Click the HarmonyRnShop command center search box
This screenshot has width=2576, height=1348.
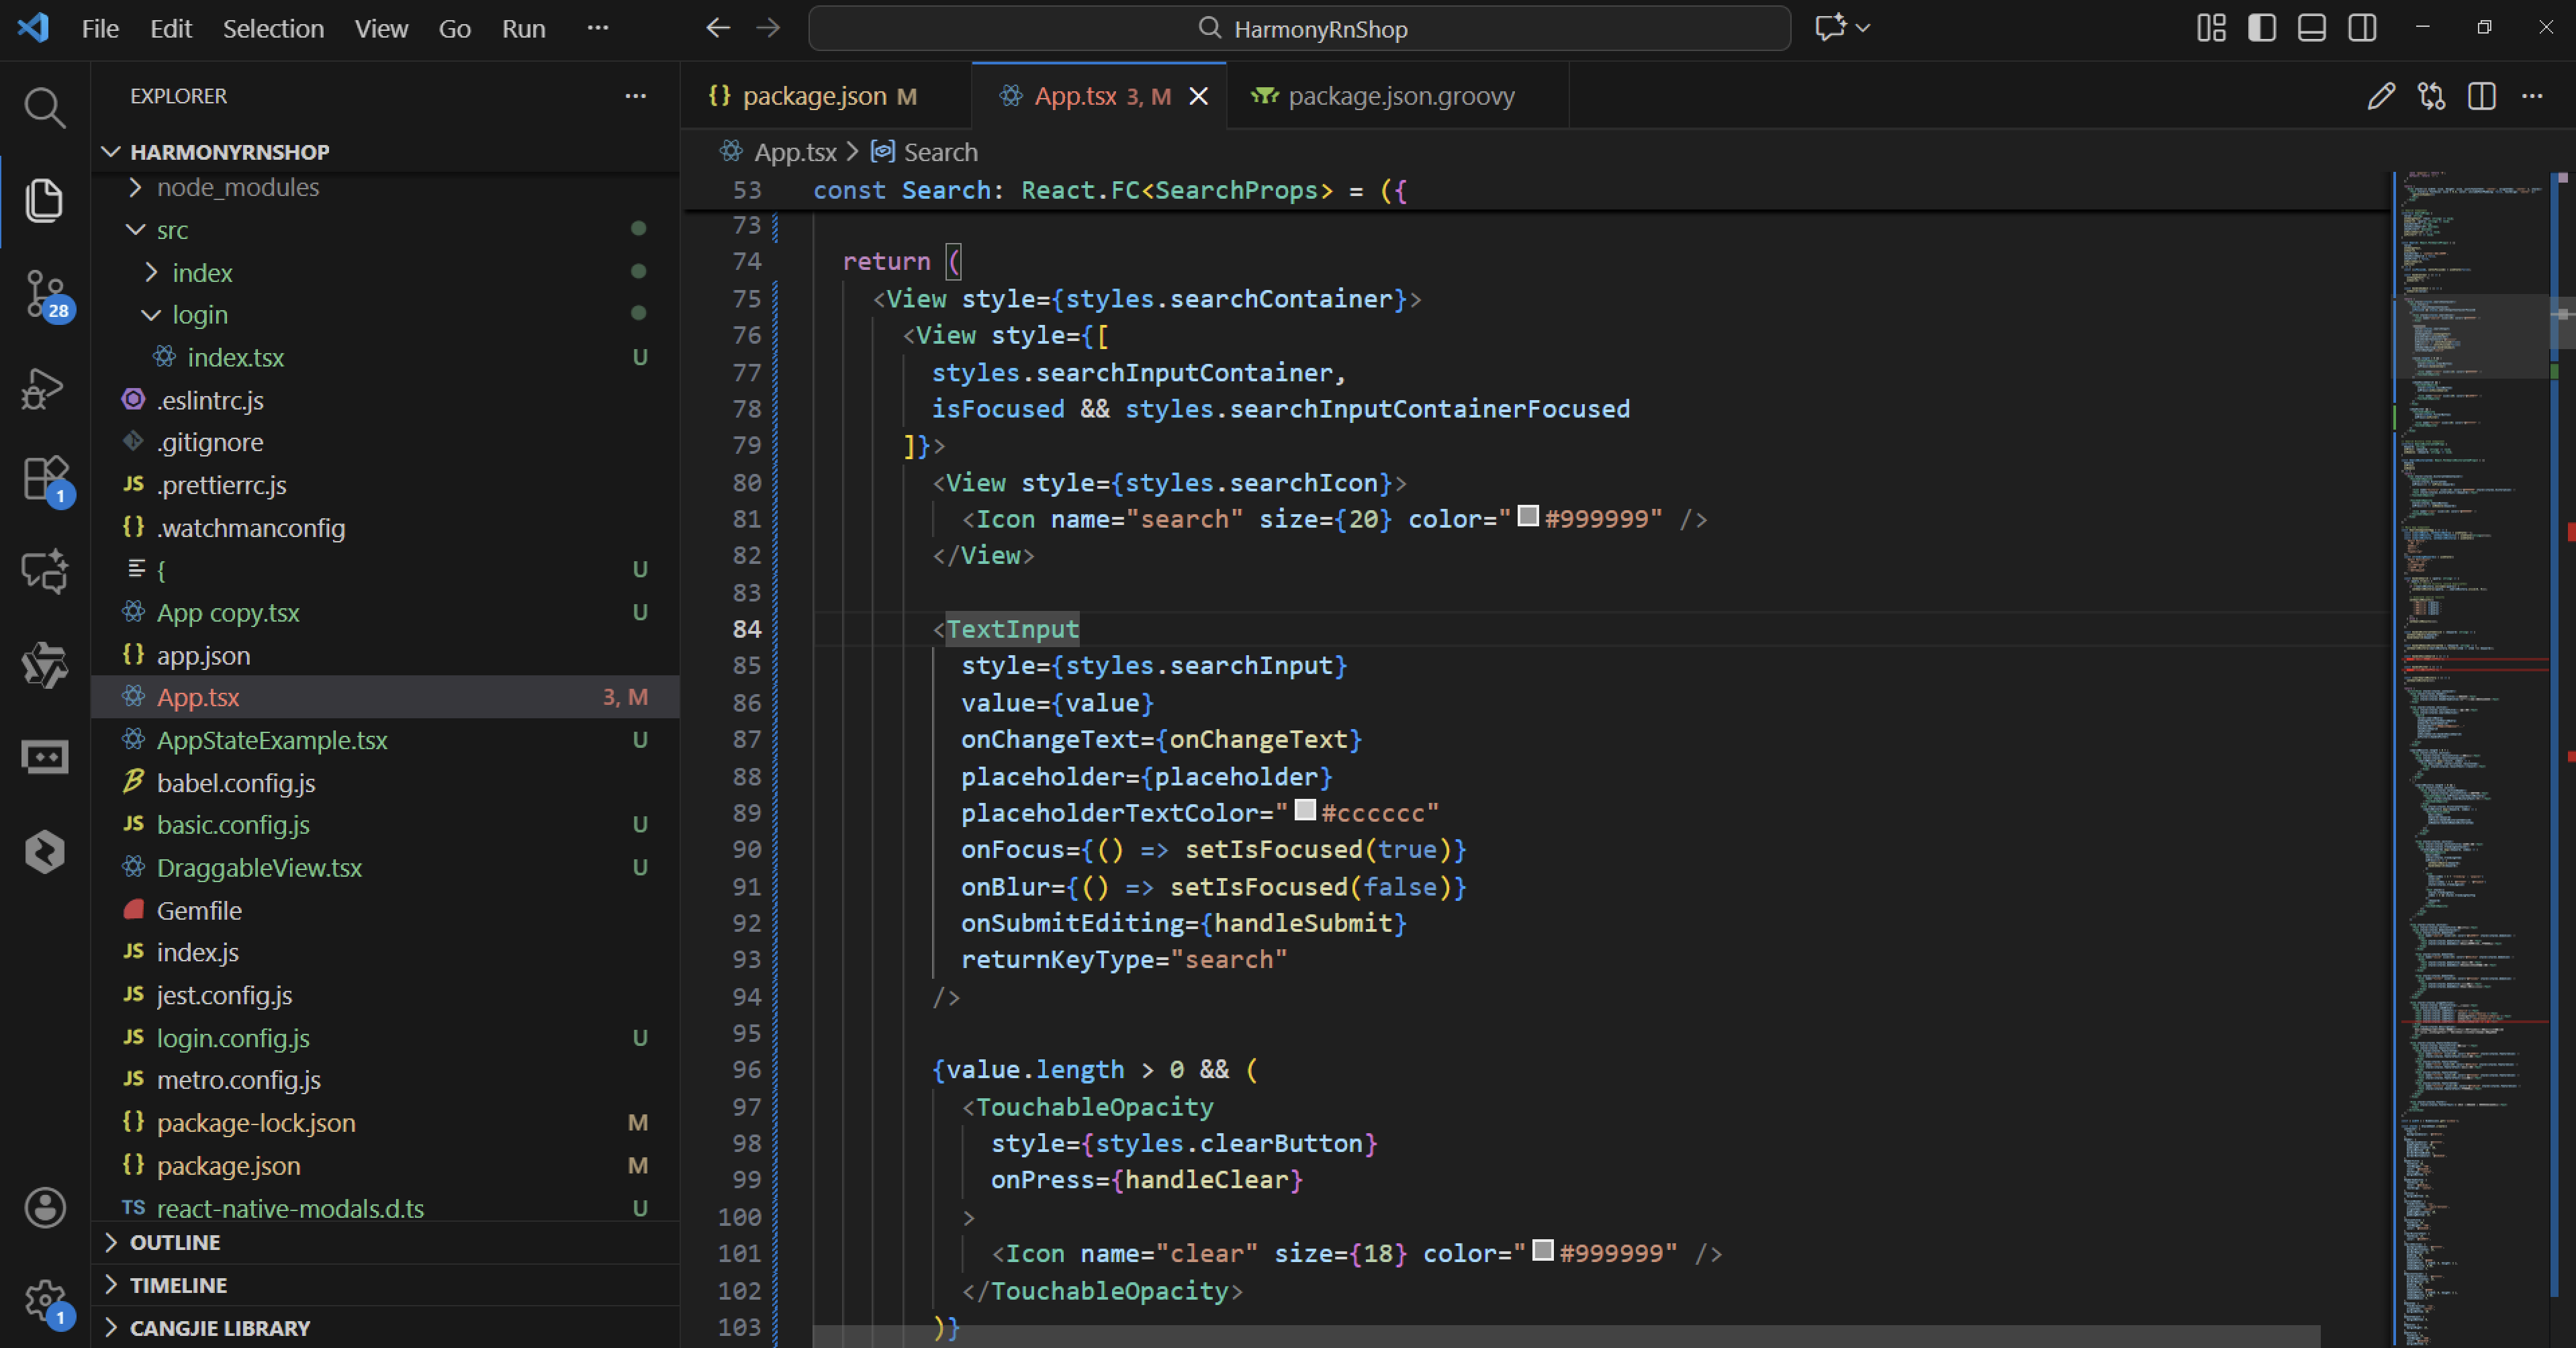(1299, 28)
